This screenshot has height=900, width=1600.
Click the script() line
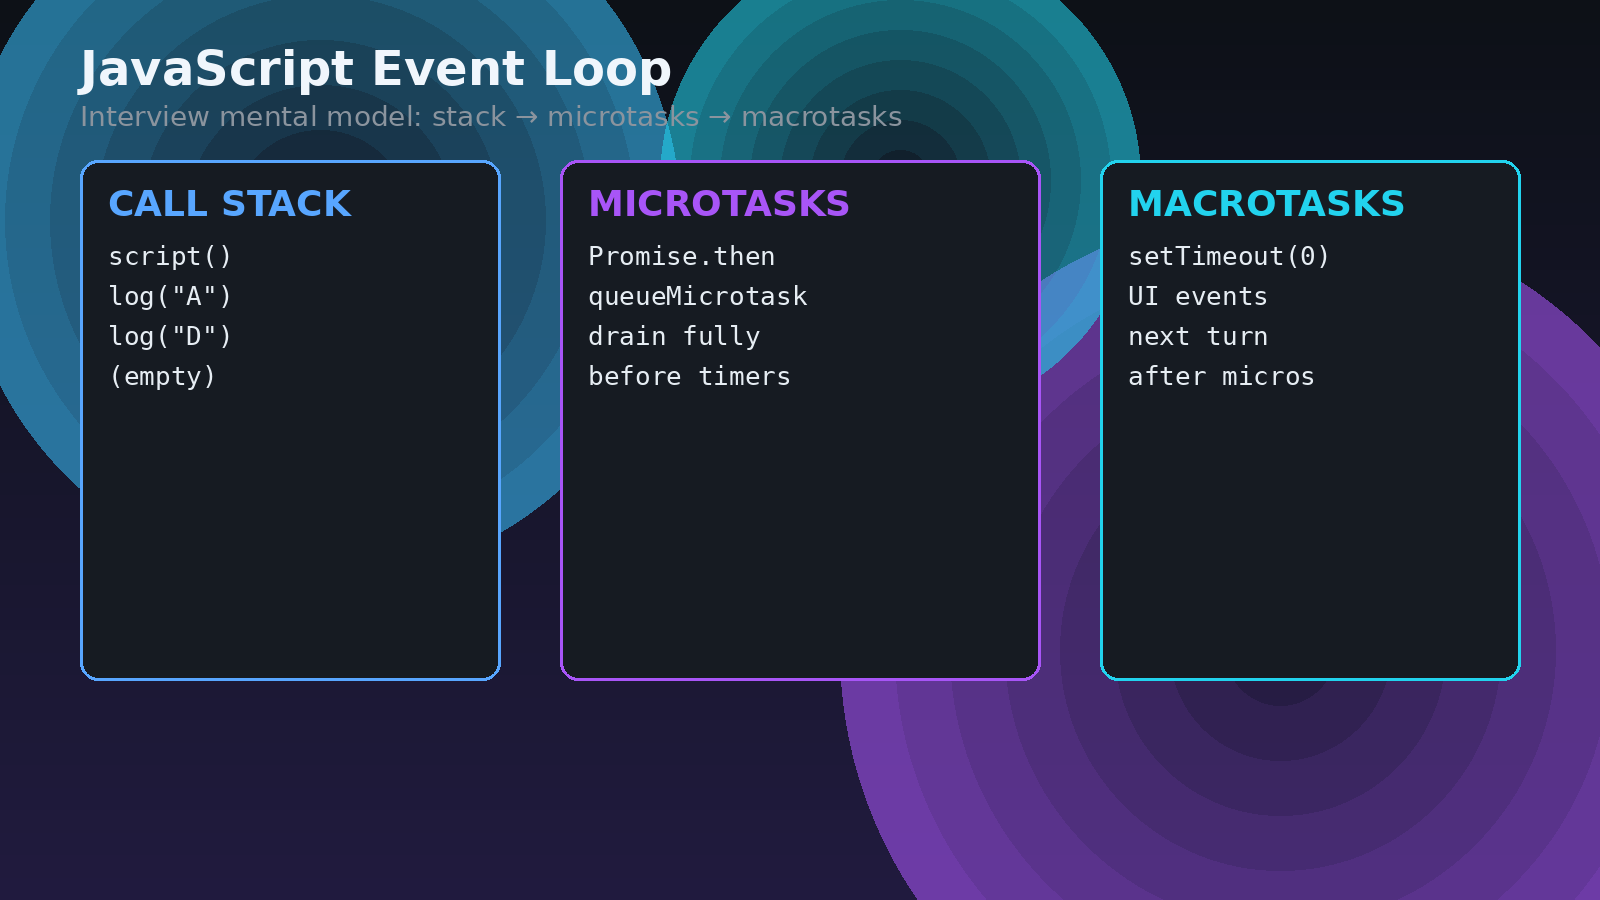coord(170,257)
